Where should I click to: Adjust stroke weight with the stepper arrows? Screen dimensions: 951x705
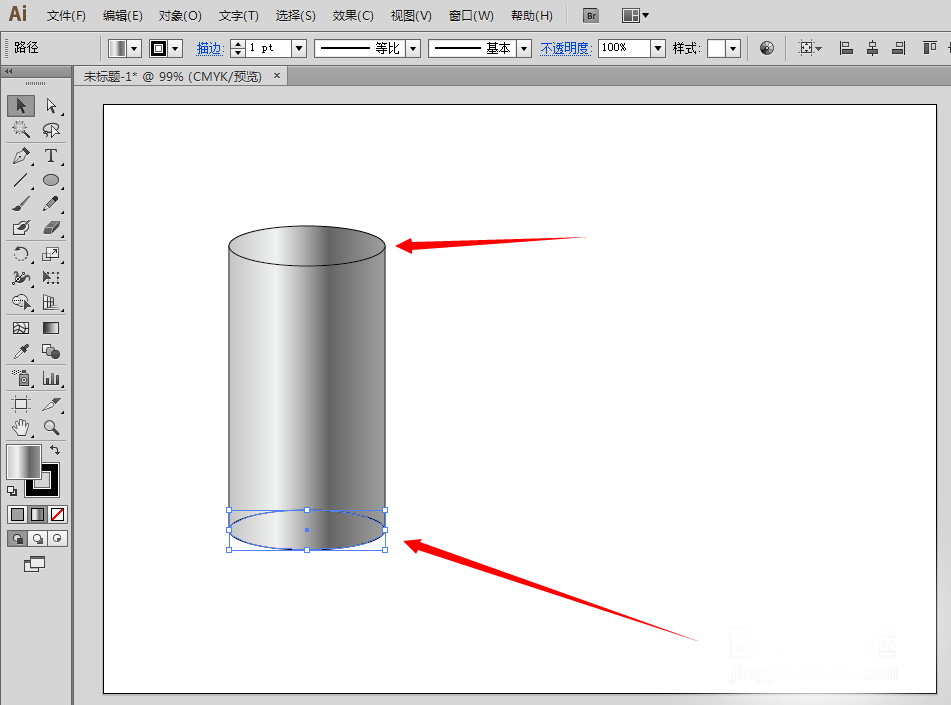[238, 49]
